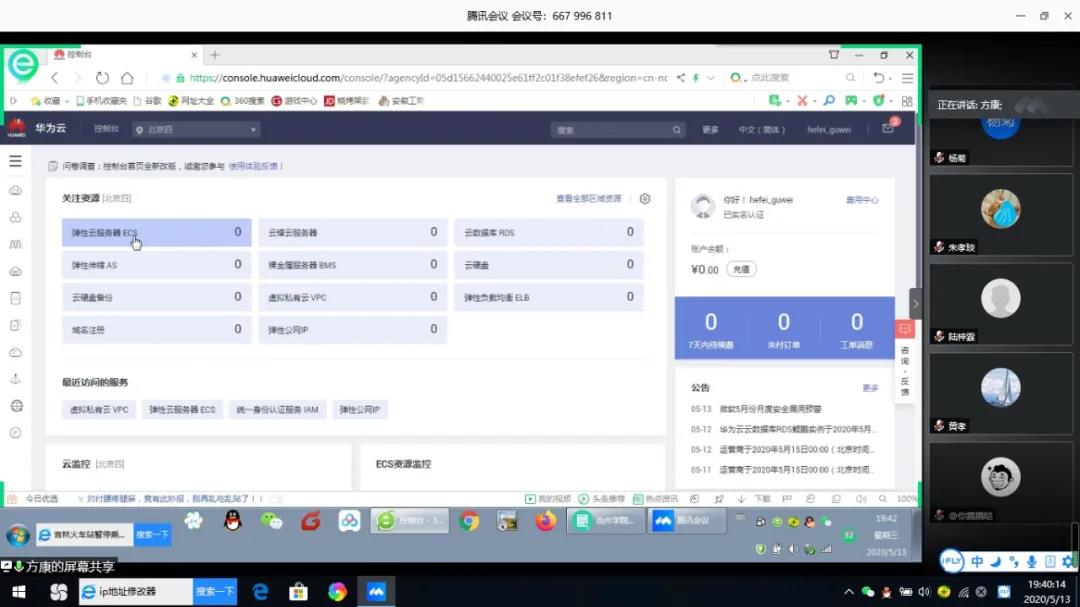The image size is (1080, 607).
Task: Open Firefox icon in shared taskbar
Action: [546, 521]
